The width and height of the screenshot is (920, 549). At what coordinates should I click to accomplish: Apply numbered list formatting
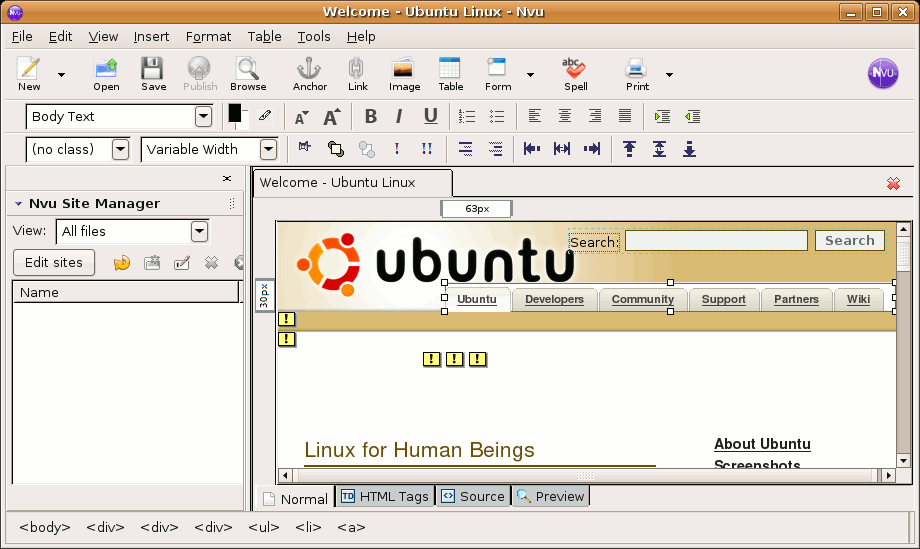(467, 116)
